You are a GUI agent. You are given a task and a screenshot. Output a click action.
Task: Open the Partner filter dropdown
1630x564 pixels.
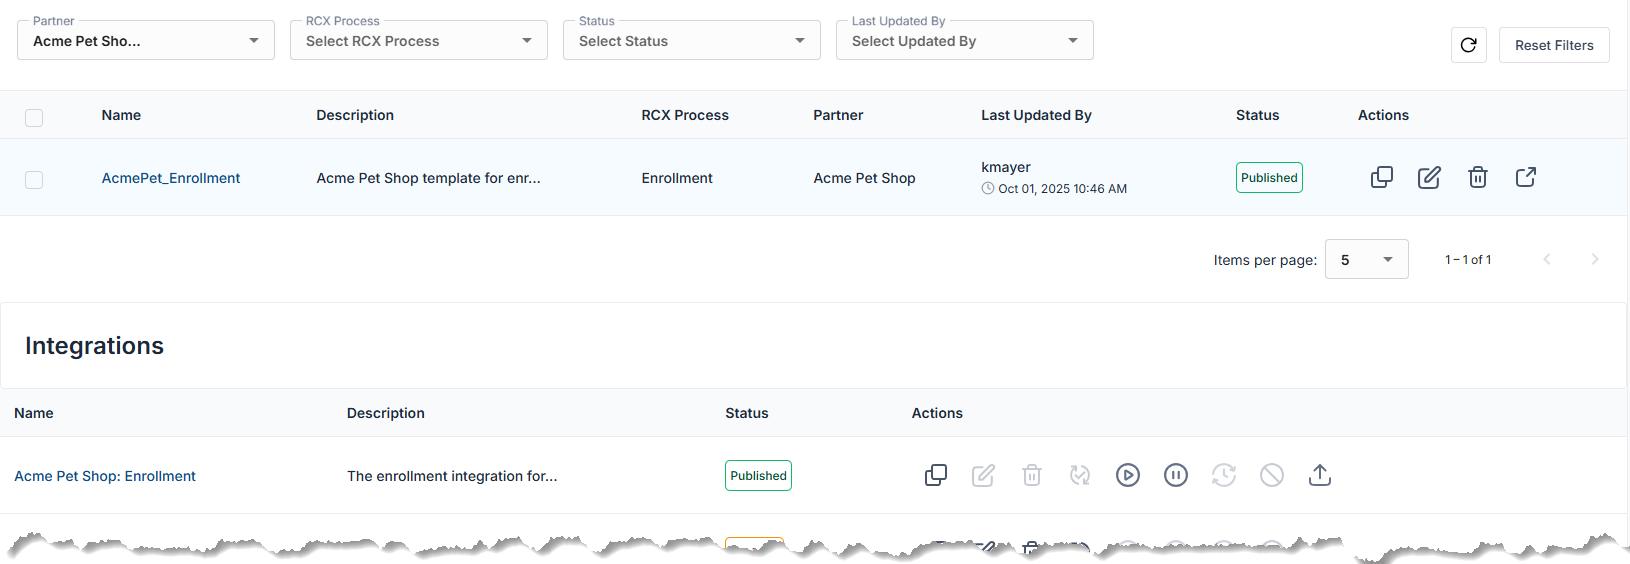pos(146,41)
